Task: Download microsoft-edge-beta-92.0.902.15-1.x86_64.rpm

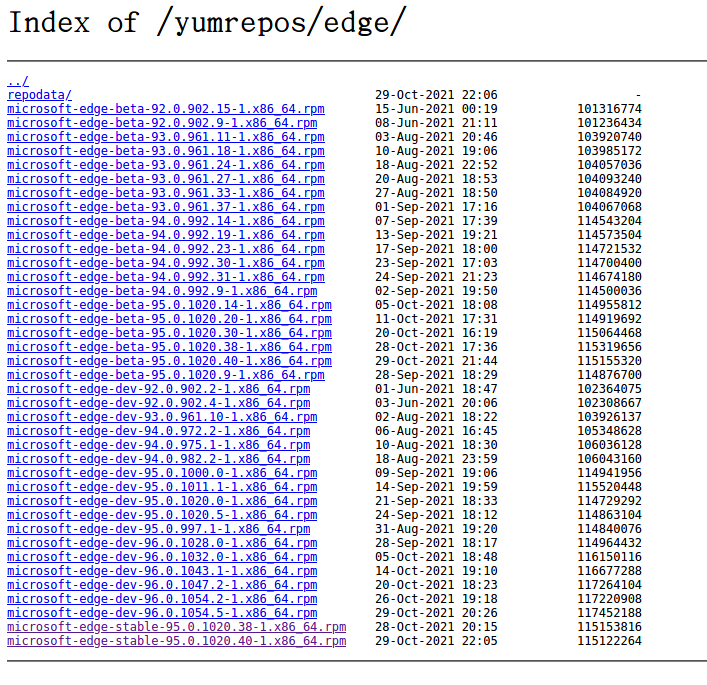Action: coord(166,109)
